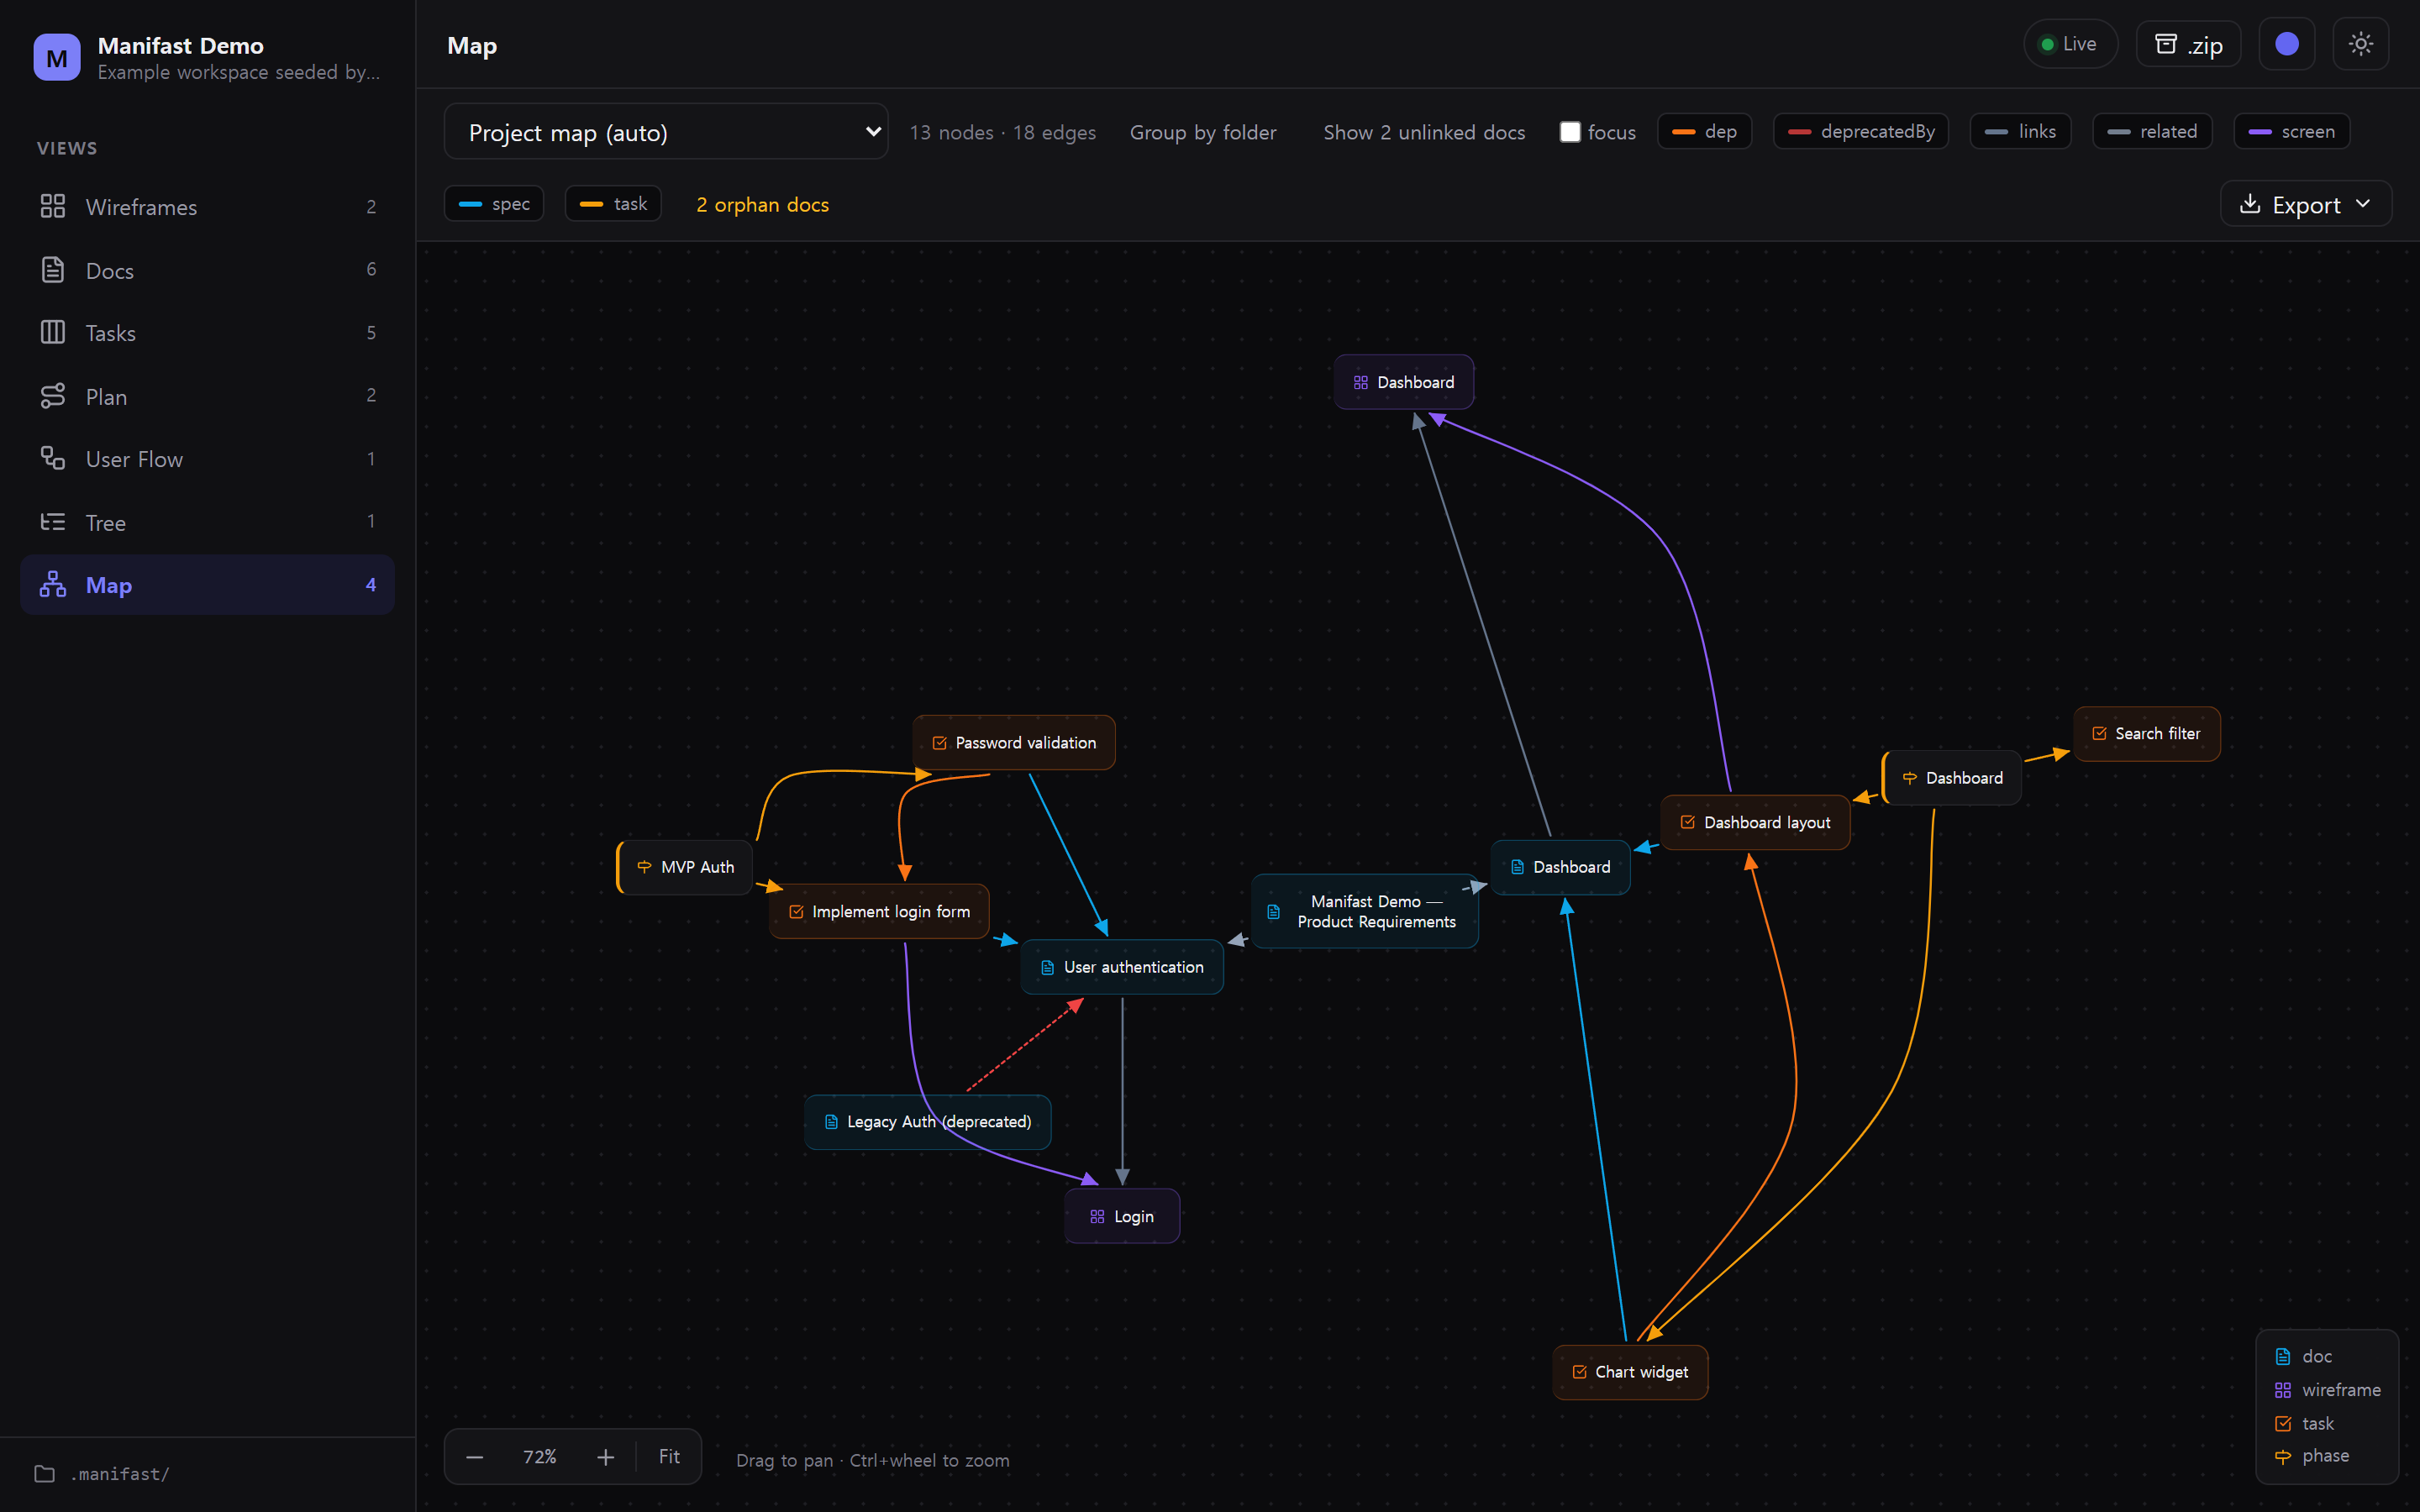Select the Implement login form task node
Viewport: 2420px width, 1512px height.
click(879, 912)
